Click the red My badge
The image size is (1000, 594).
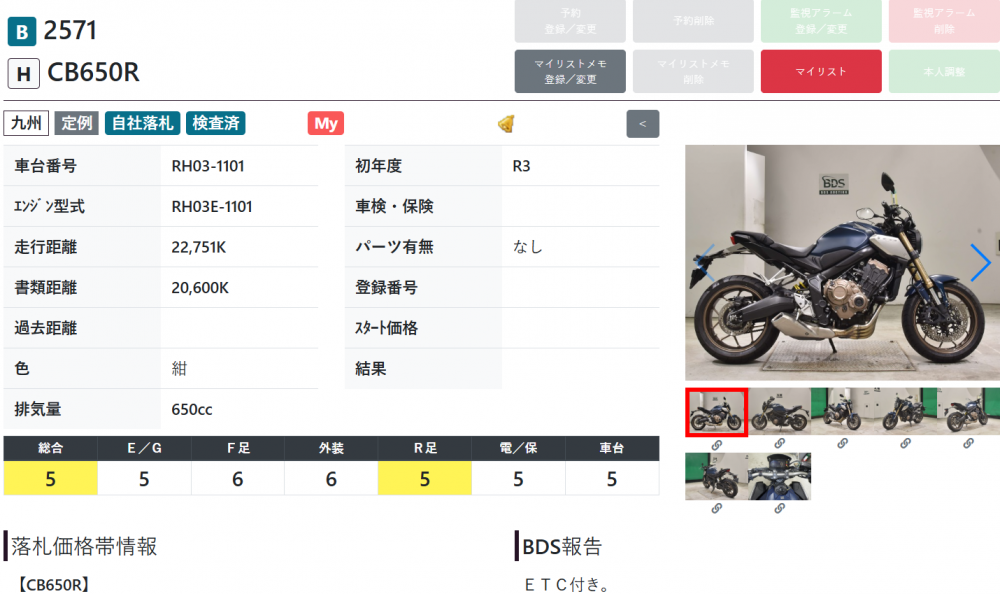(326, 123)
